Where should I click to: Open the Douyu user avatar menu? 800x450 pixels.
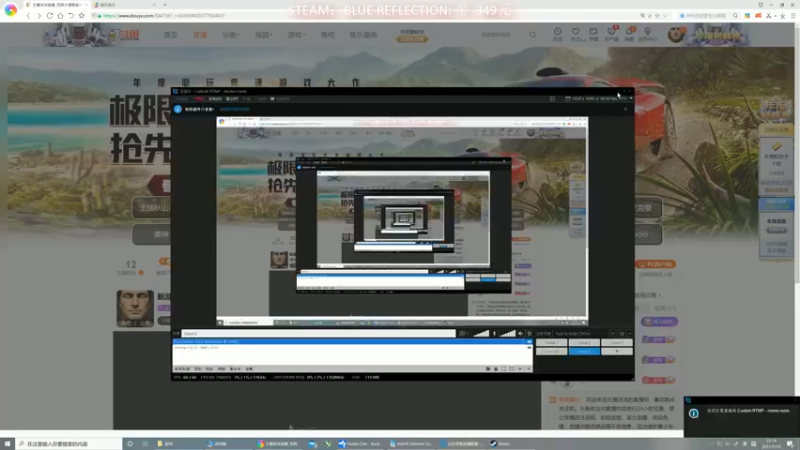pyautogui.click(x=676, y=35)
